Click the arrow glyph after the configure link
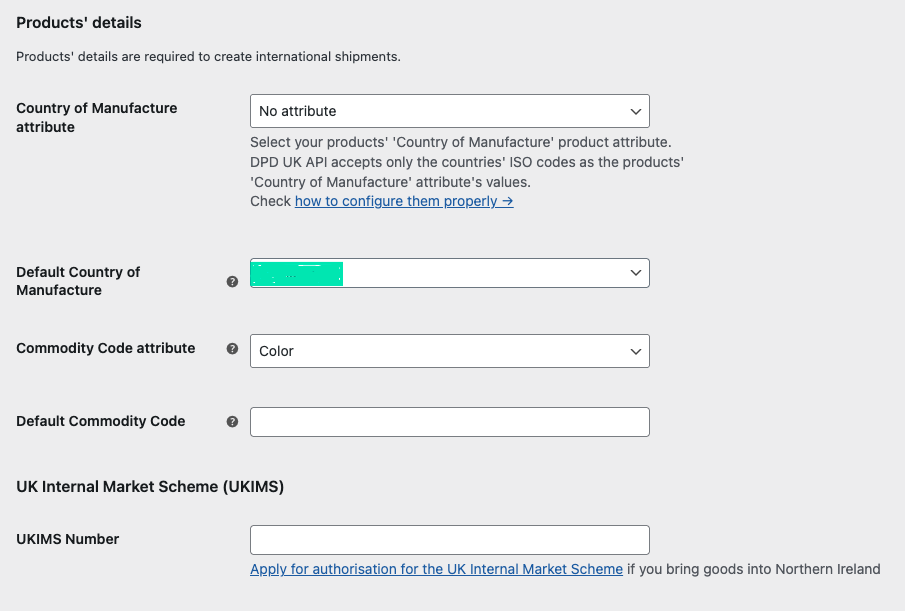This screenshot has height=611, width=905. tap(508, 201)
